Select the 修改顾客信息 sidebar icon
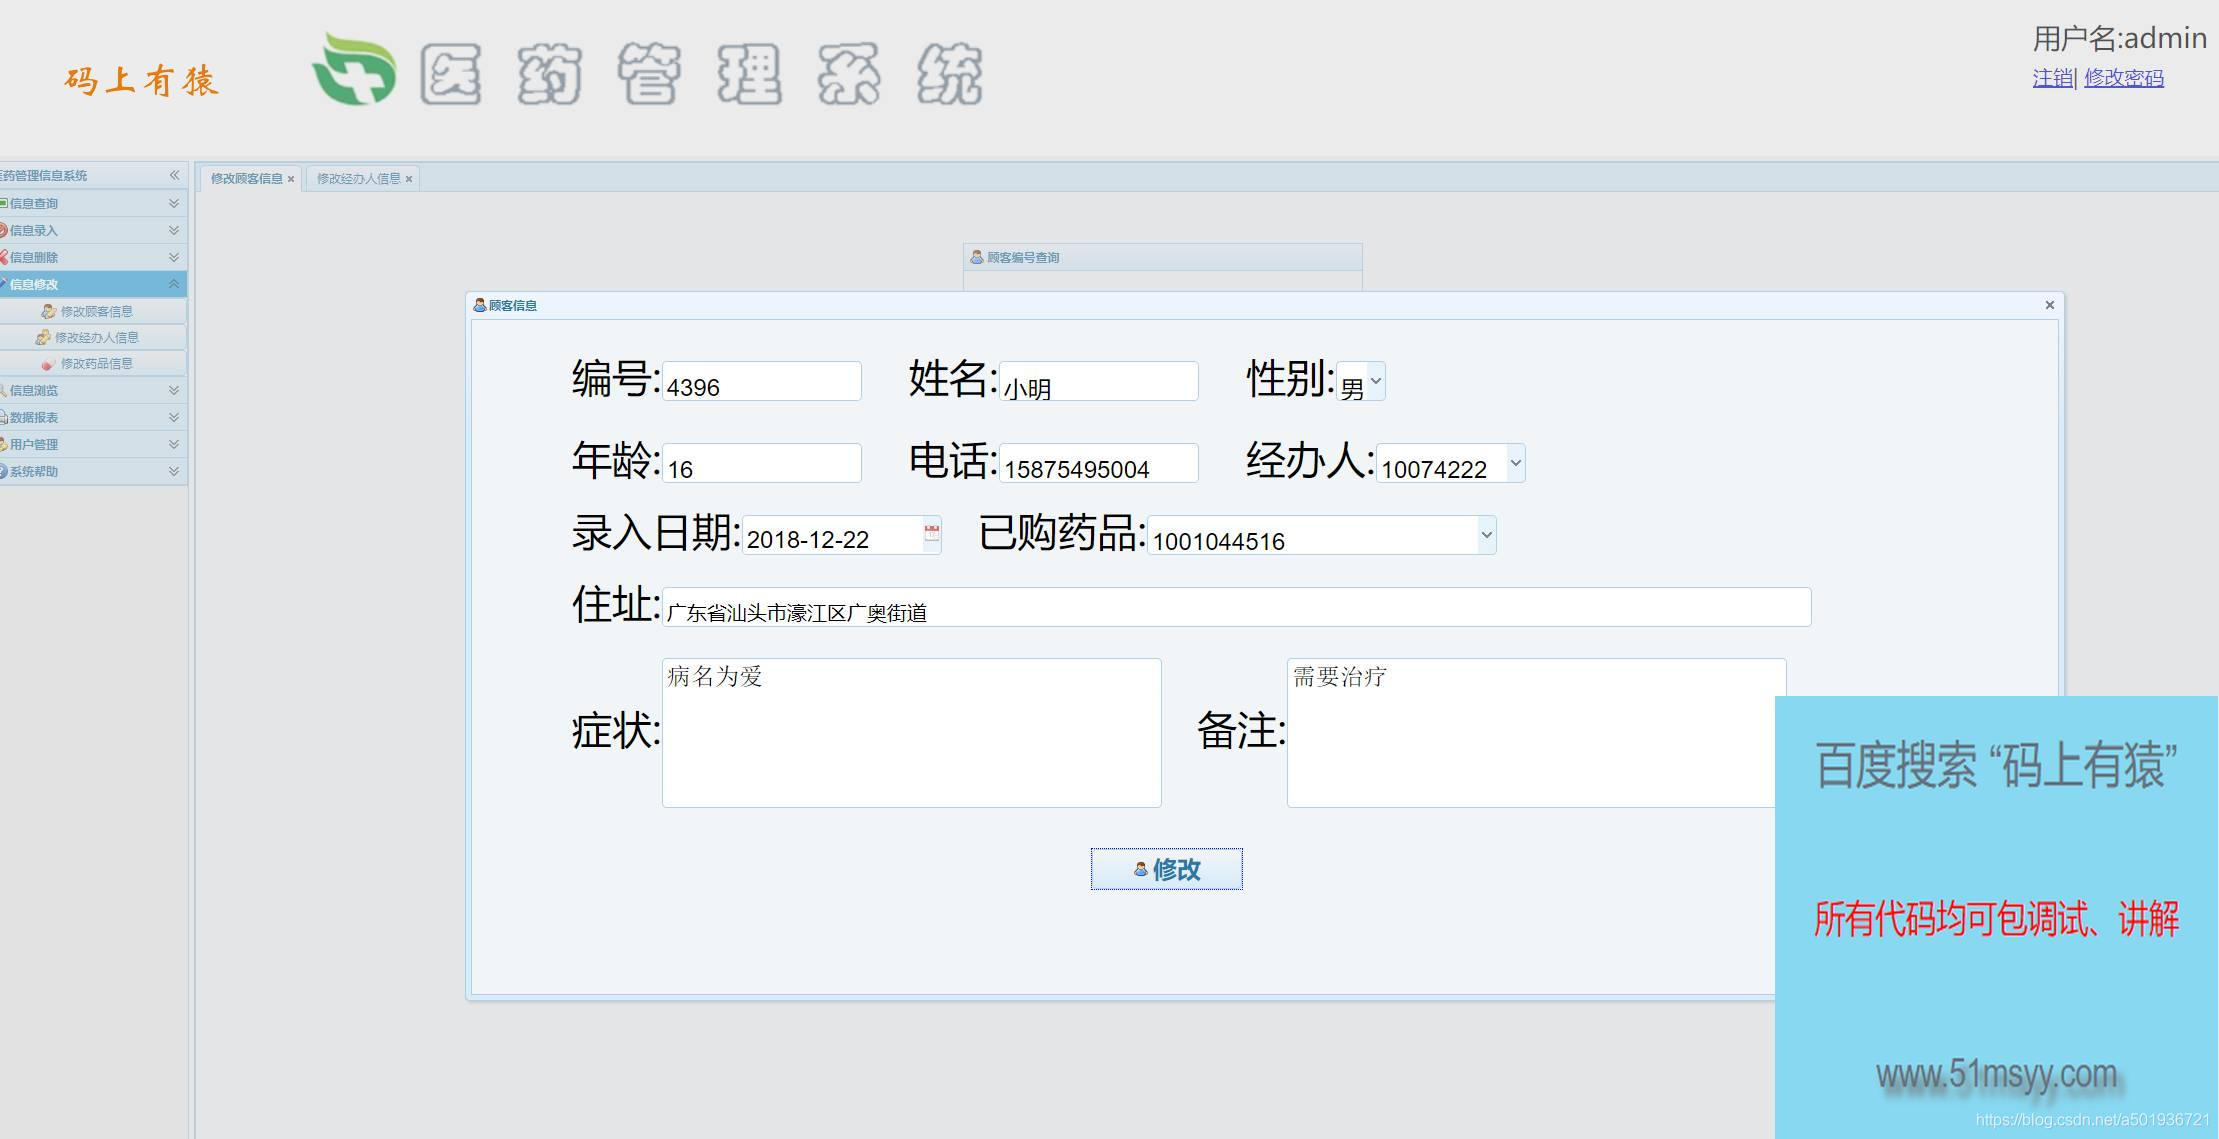The image size is (2219, 1139). (48, 310)
